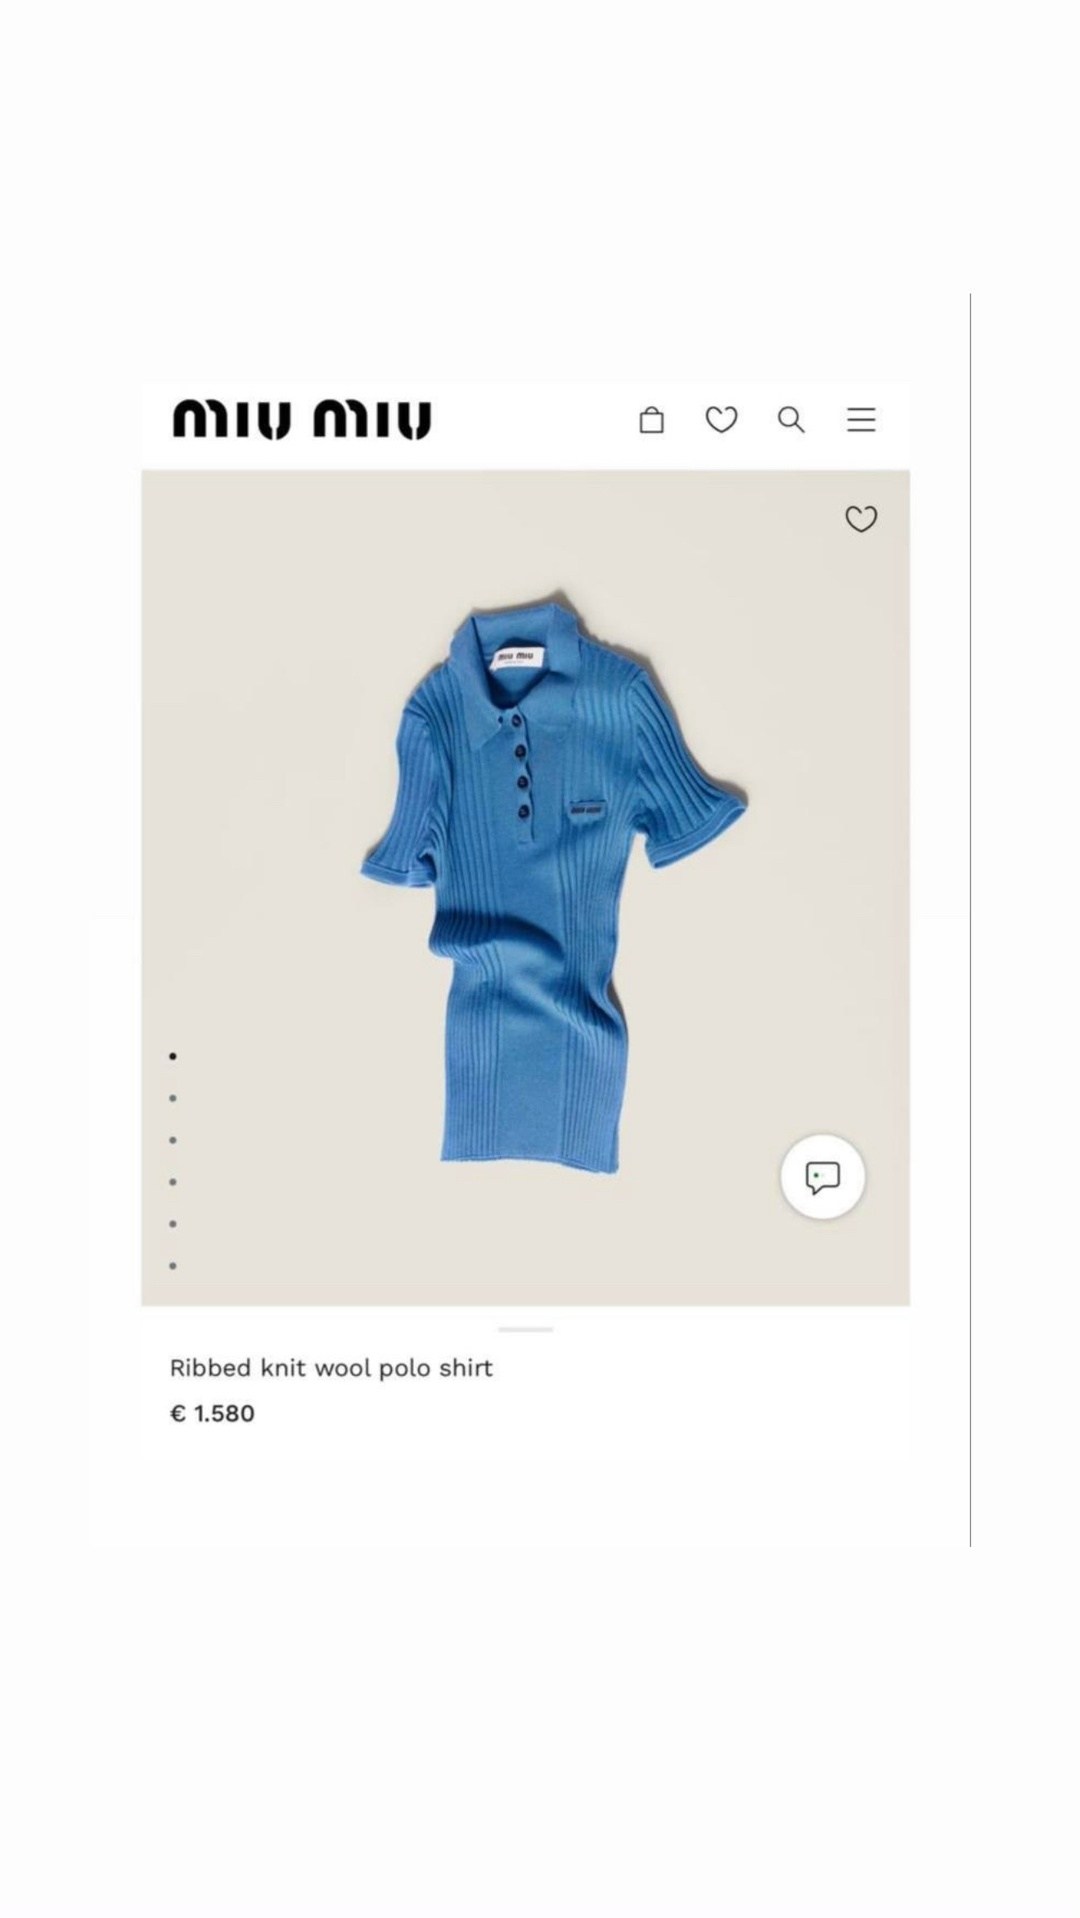Click the thin vertical scrollbar line
The height and width of the screenshot is (1918, 1080).
[x=970, y=920]
